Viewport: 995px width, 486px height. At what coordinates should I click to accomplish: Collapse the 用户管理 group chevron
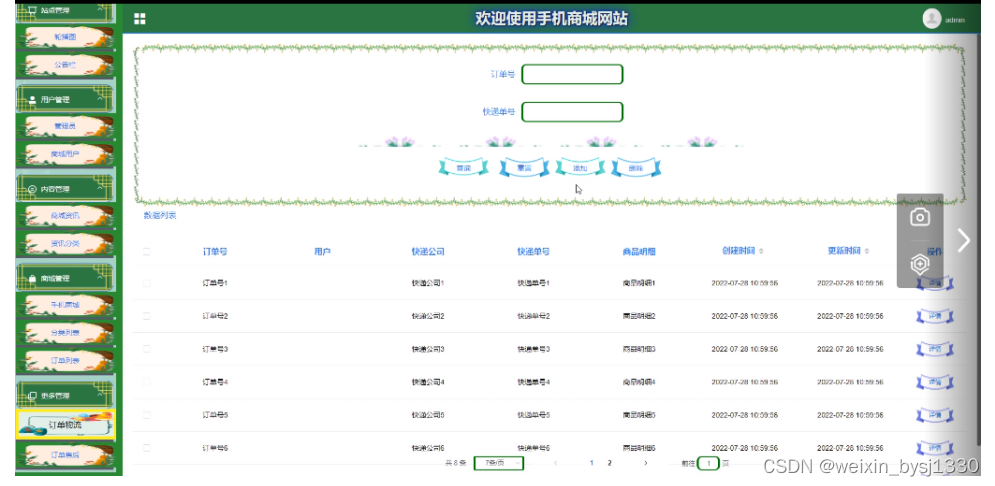click(100, 99)
